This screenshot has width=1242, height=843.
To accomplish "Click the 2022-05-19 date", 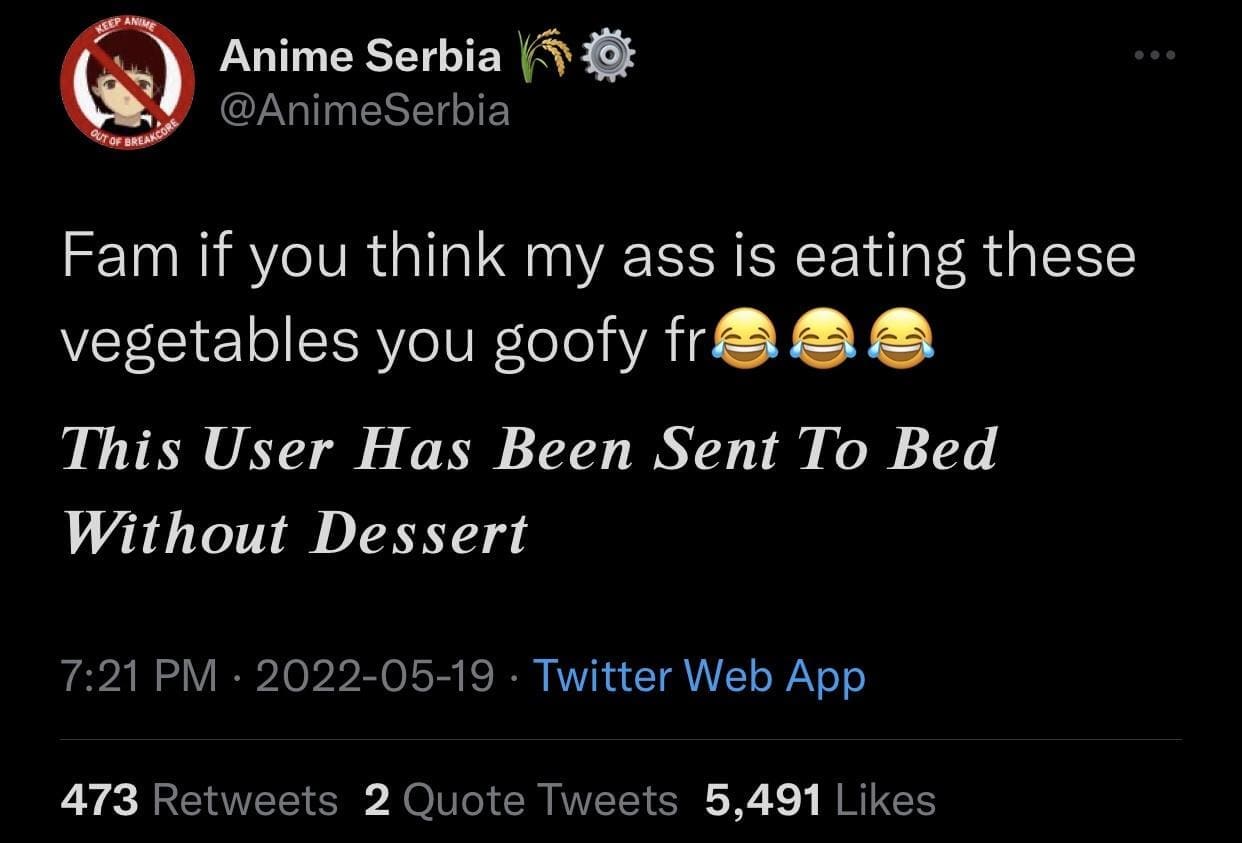I will (x=375, y=677).
